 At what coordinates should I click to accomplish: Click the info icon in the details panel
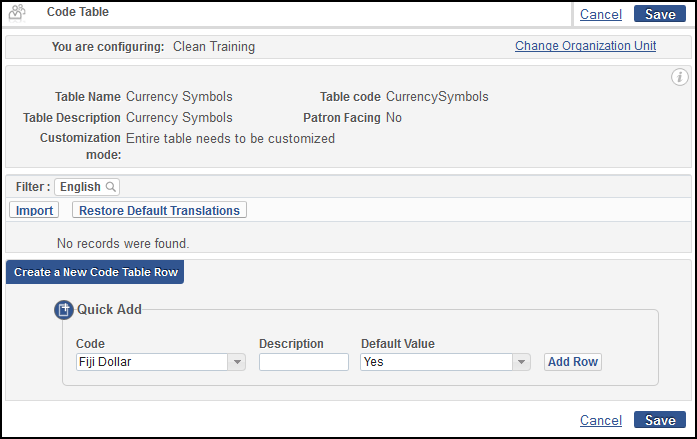coord(679,77)
